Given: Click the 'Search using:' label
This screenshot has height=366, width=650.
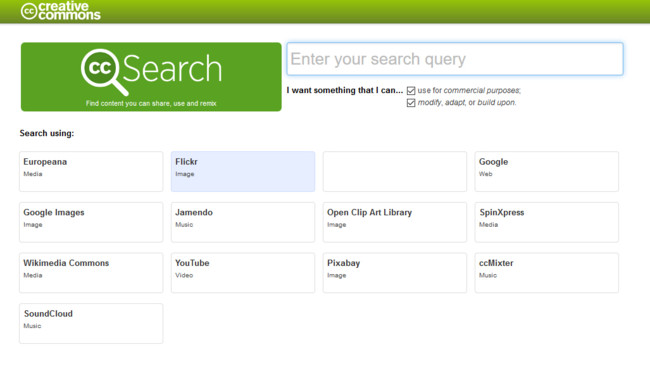Looking at the screenshot, I should pyautogui.click(x=47, y=133).
